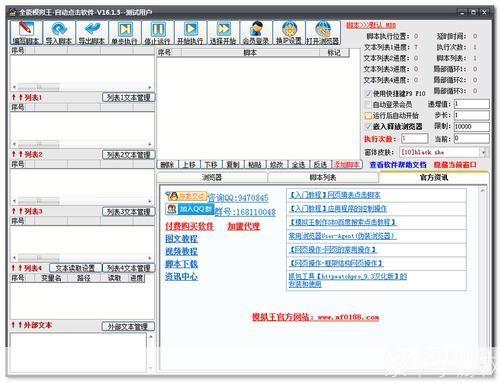Enable 运行后自动开始 checkbox
500x383 pixels.
click(x=368, y=116)
